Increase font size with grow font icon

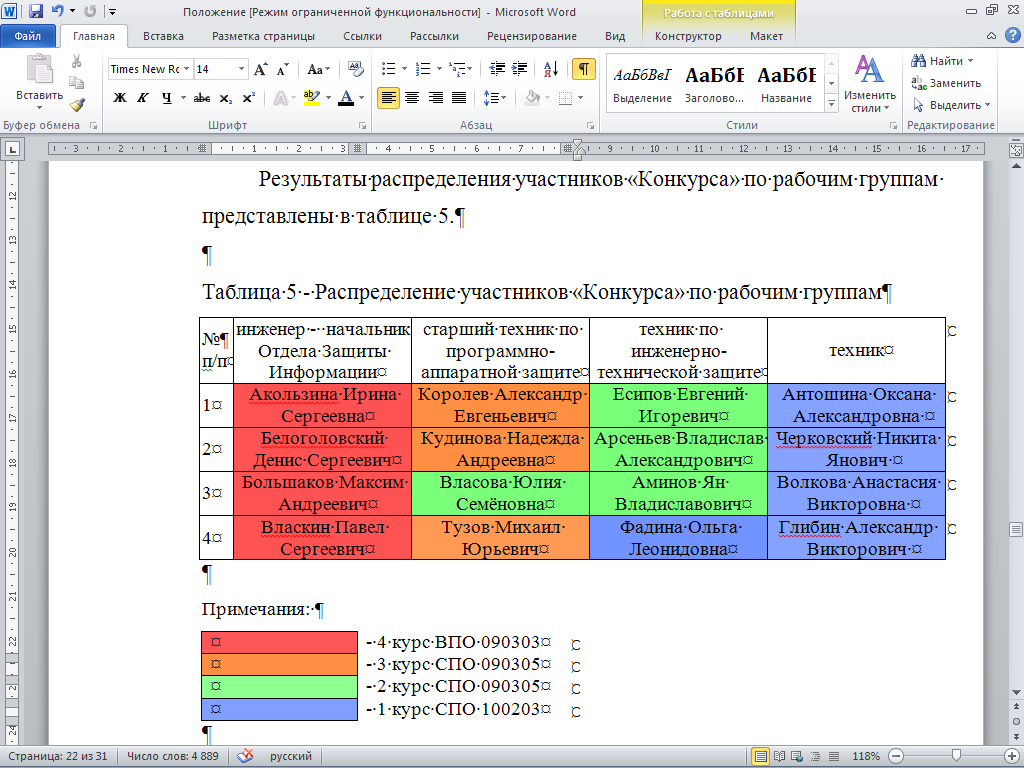coord(260,69)
